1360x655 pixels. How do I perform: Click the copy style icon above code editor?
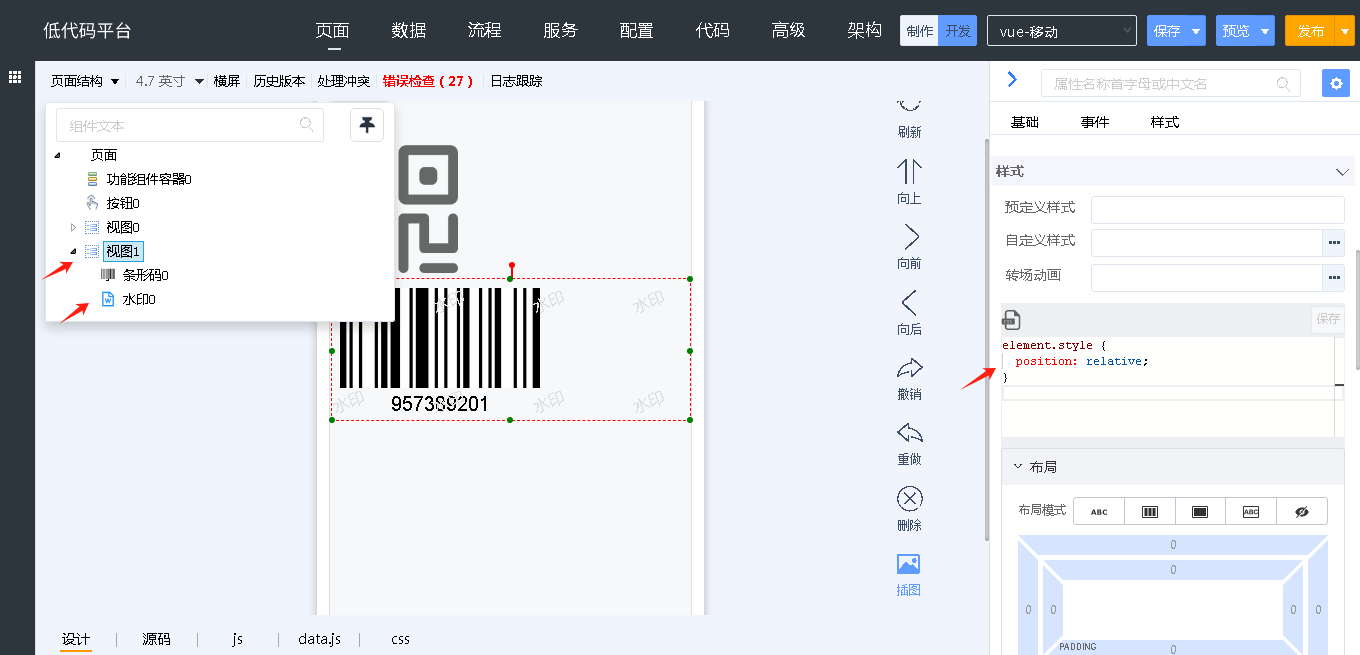pyautogui.click(x=1011, y=320)
